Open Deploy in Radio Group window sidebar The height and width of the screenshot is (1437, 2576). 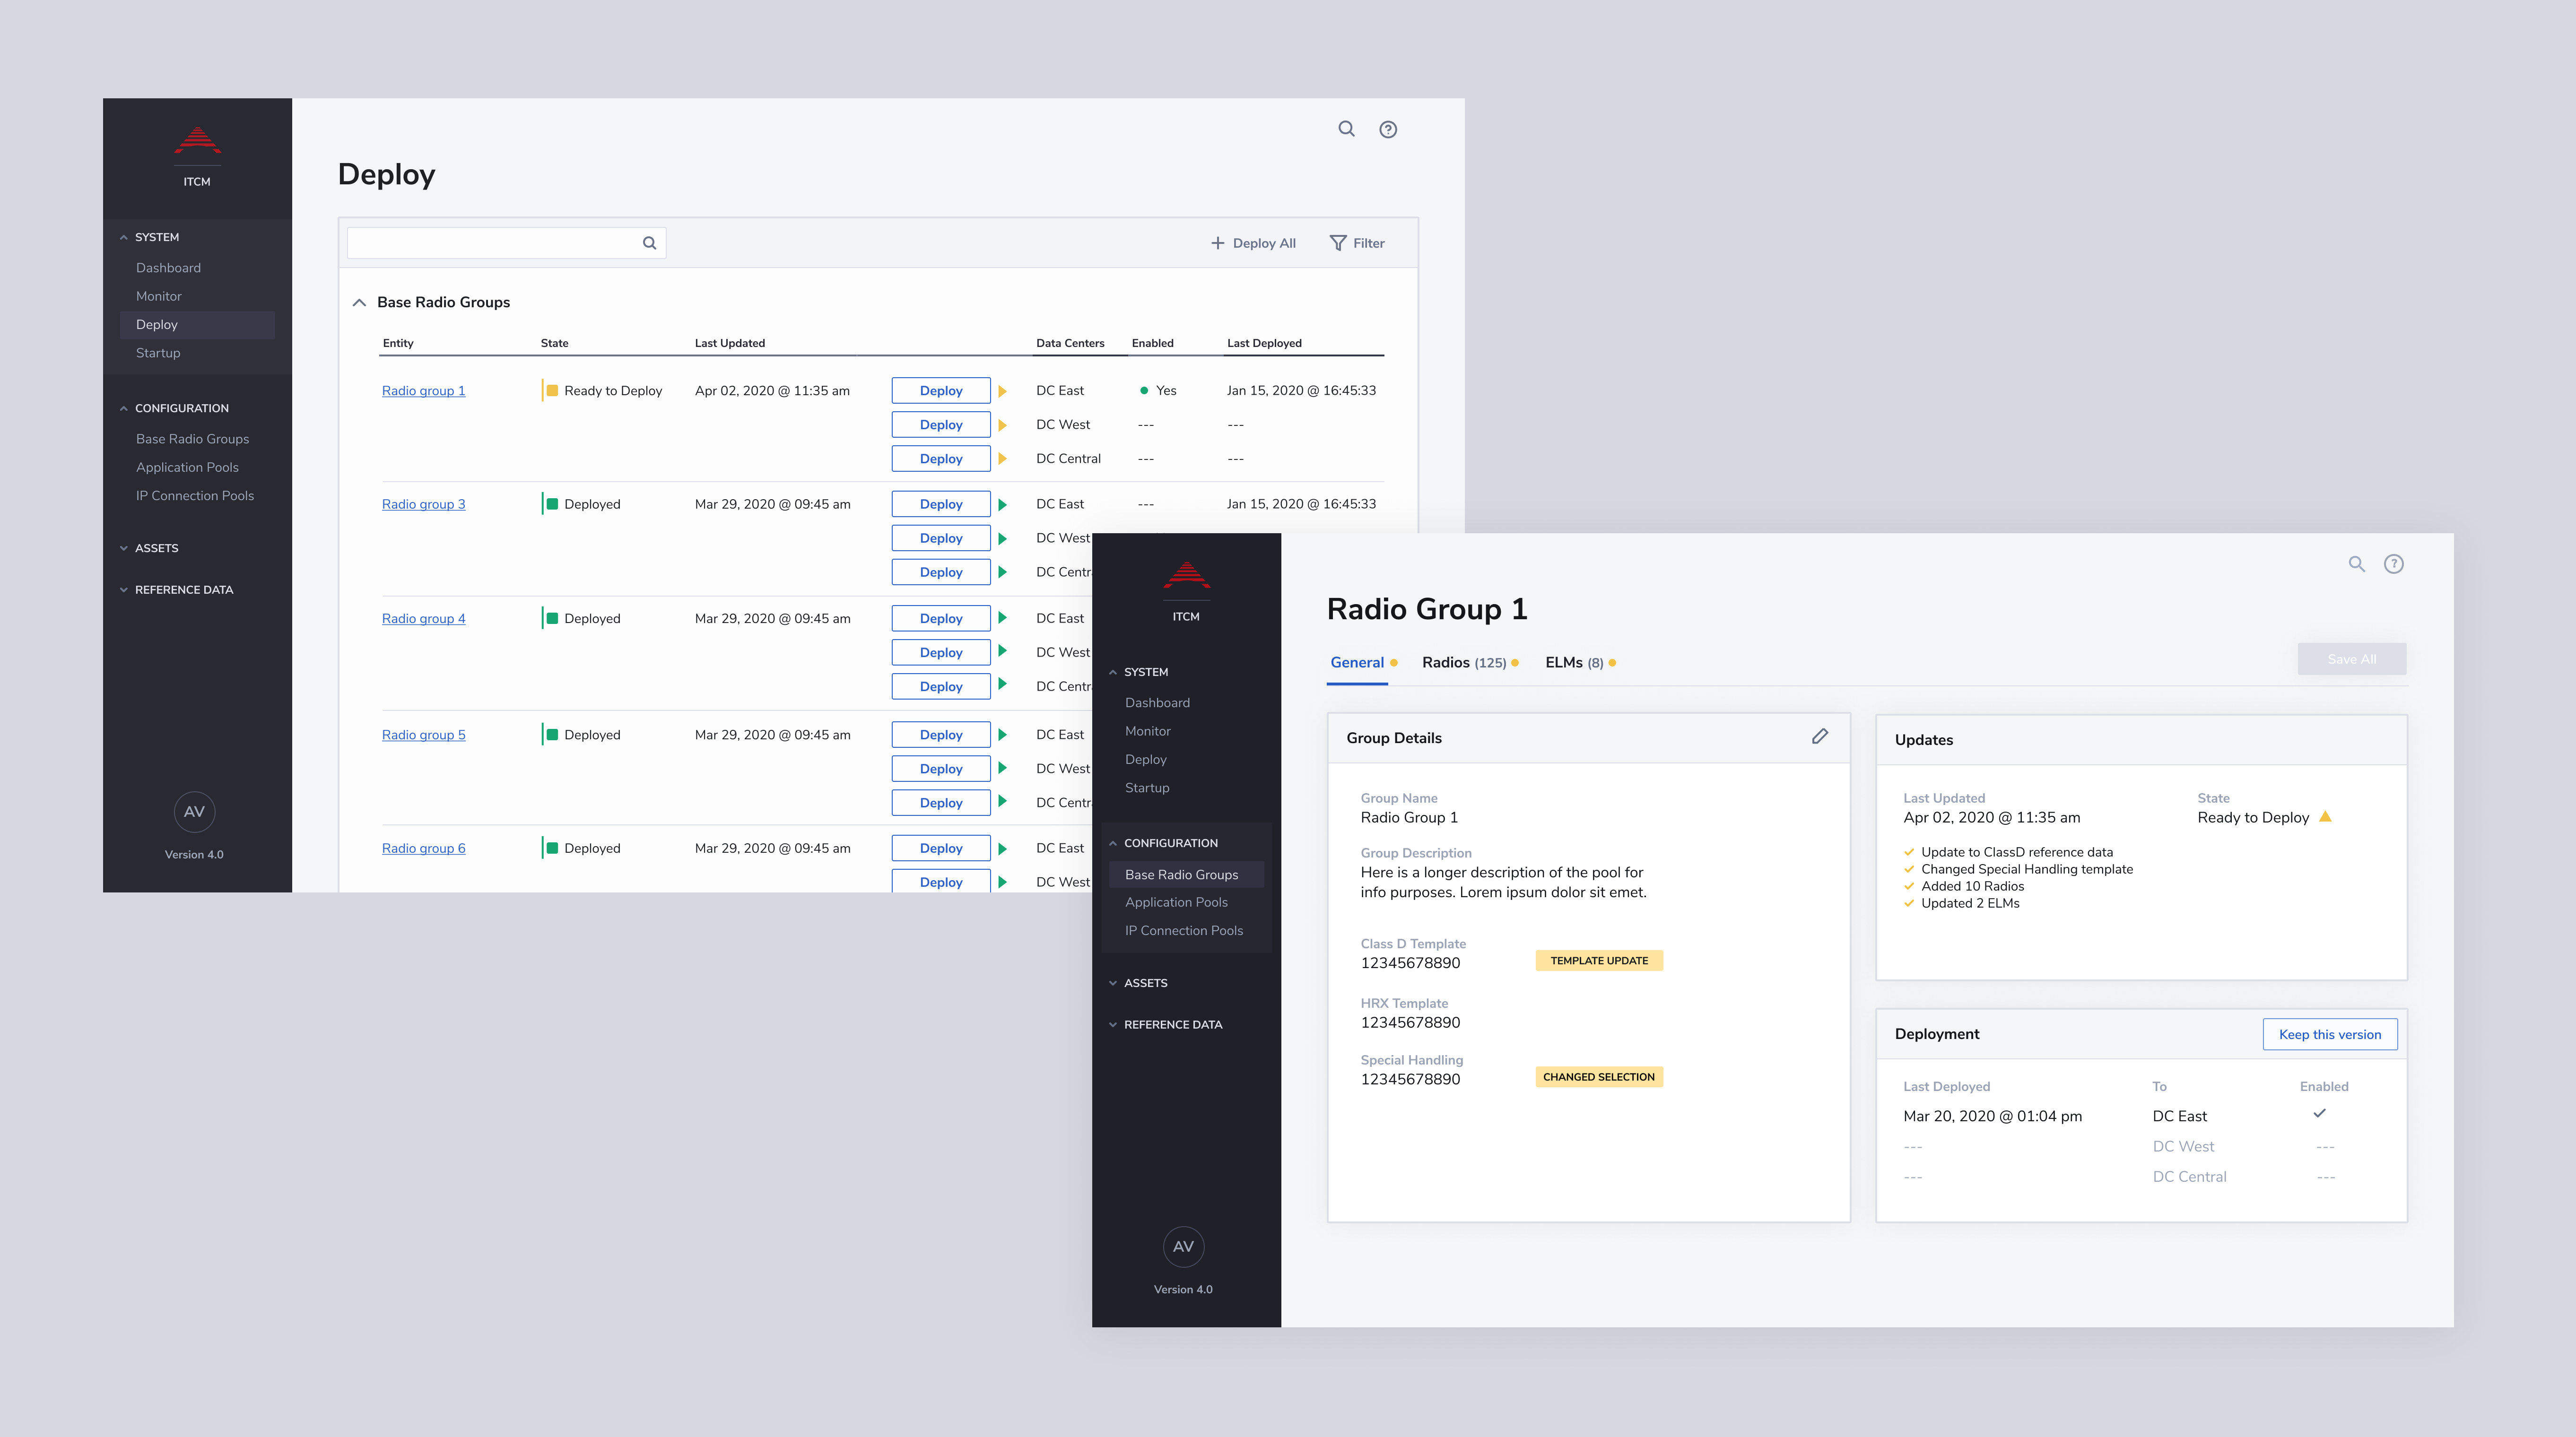click(1145, 759)
